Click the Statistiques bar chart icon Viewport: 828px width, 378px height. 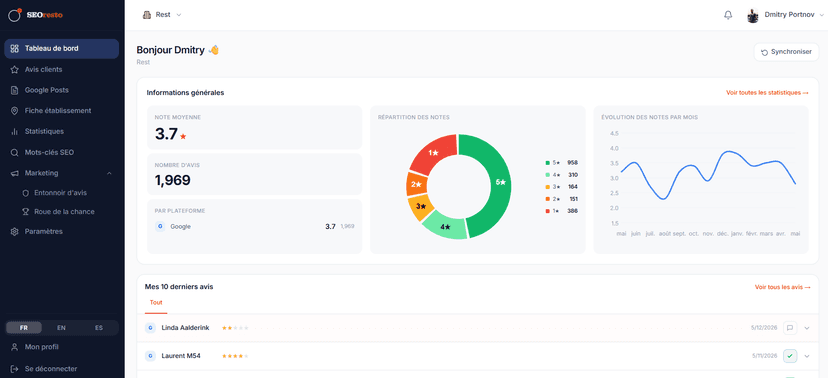pos(14,131)
